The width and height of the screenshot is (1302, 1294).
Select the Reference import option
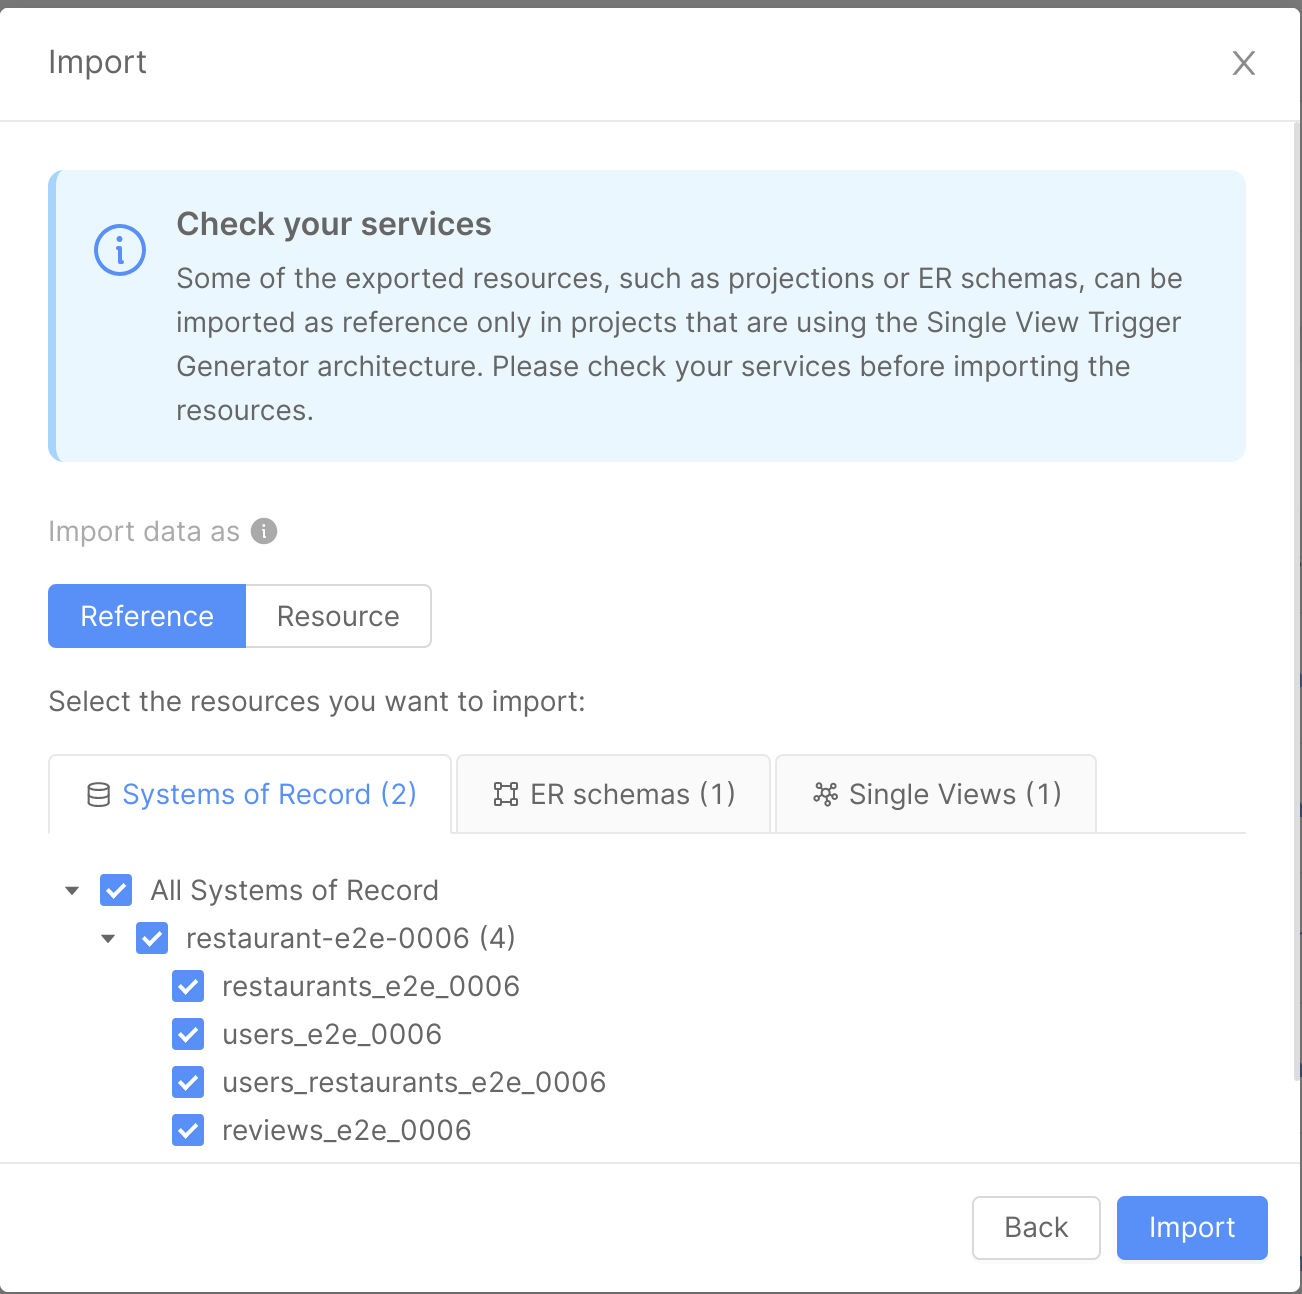[146, 616]
